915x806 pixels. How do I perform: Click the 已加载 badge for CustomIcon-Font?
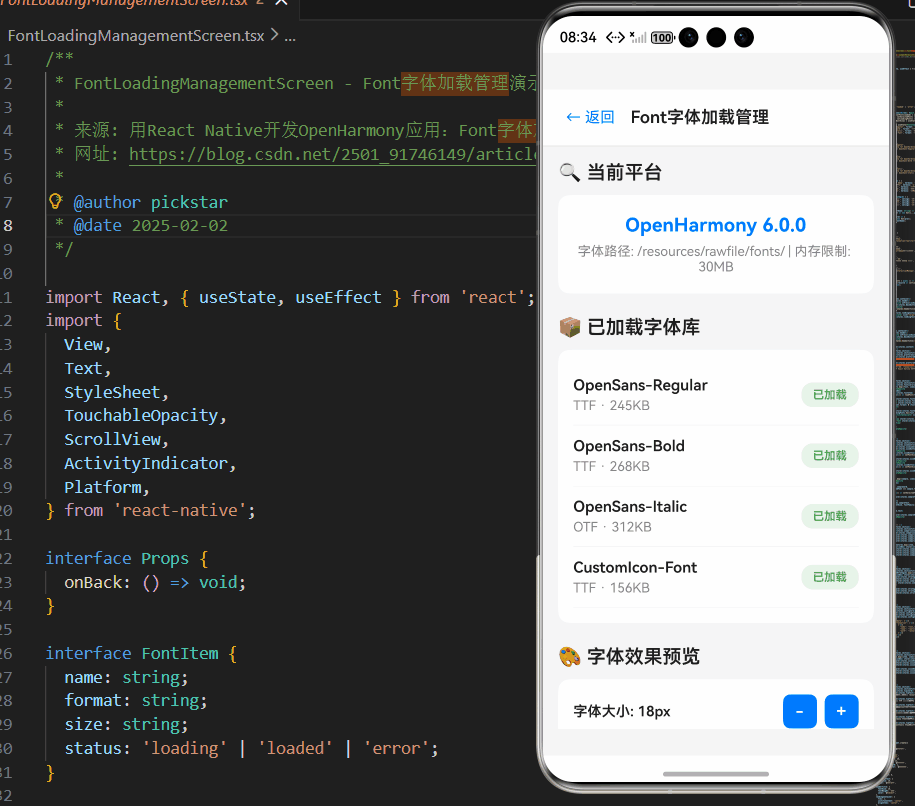pyautogui.click(x=829, y=577)
